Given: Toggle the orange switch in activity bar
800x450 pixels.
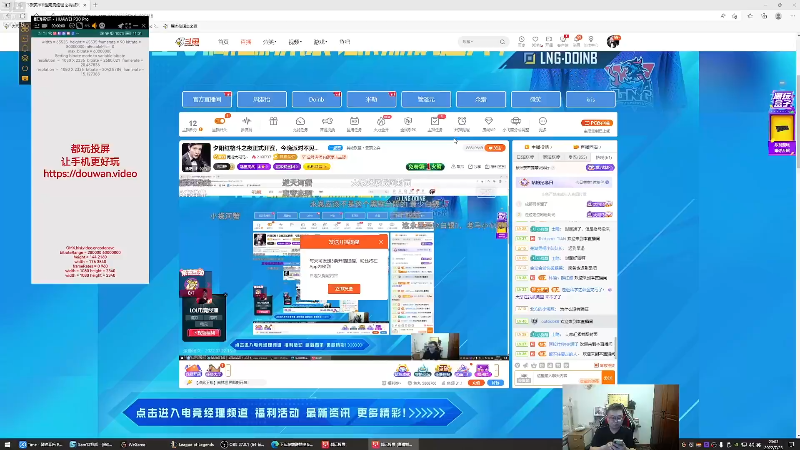Looking at the screenshot, I should click(220, 121).
